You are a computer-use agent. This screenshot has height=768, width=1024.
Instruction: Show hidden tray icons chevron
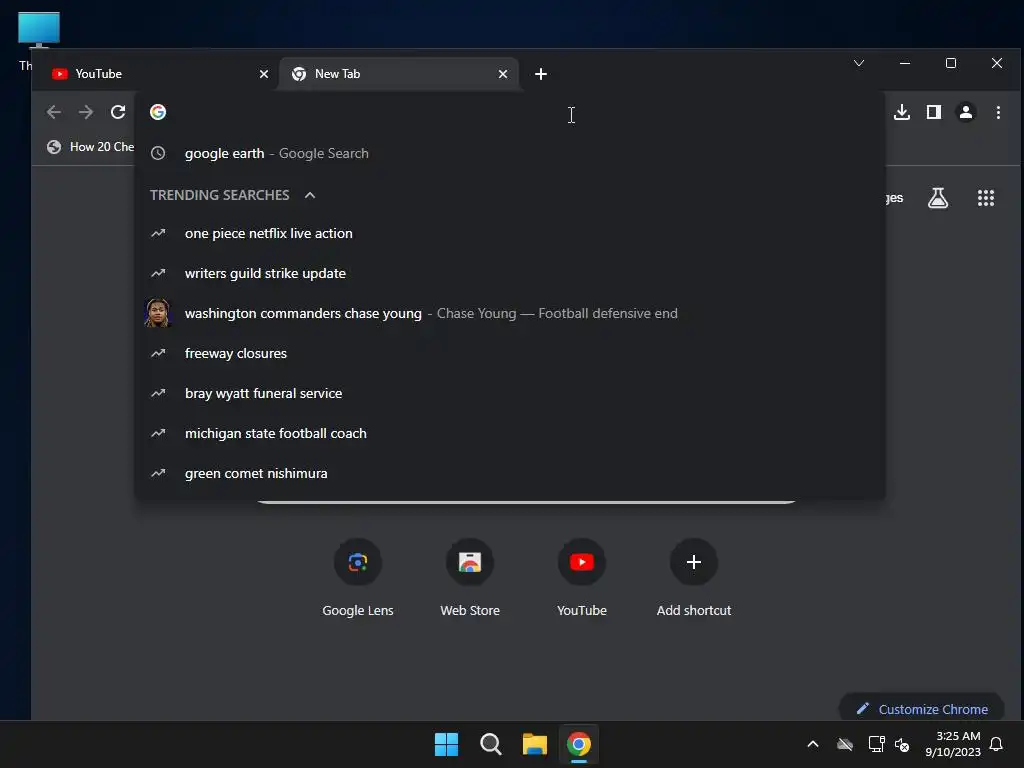point(813,744)
